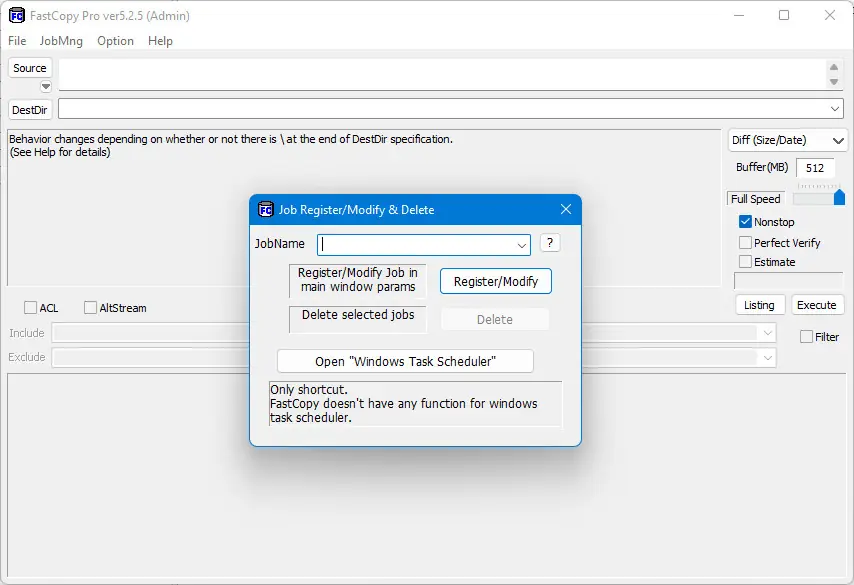Open the help question mark button beside JobName
The image size is (854, 585).
(550, 243)
